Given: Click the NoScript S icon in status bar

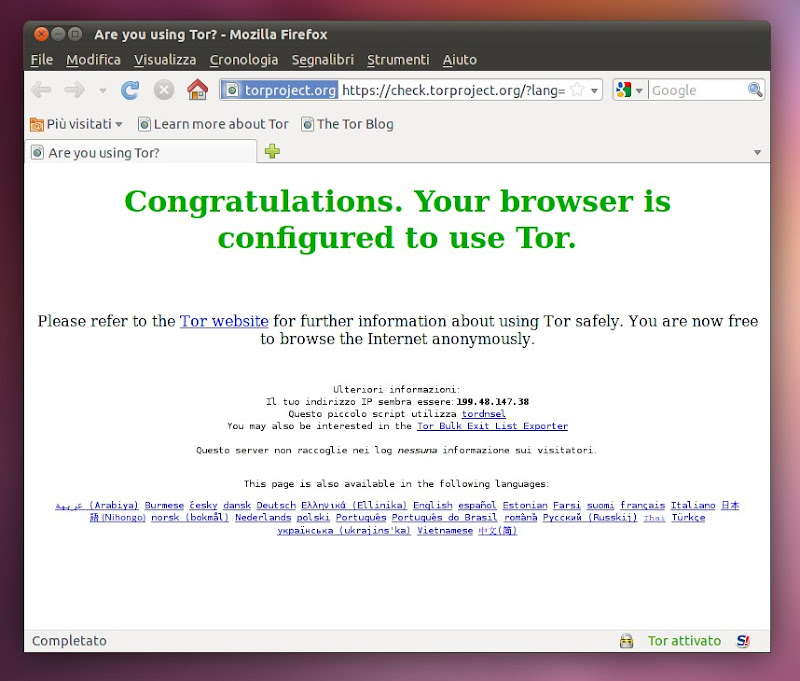Looking at the screenshot, I should click(743, 641).
